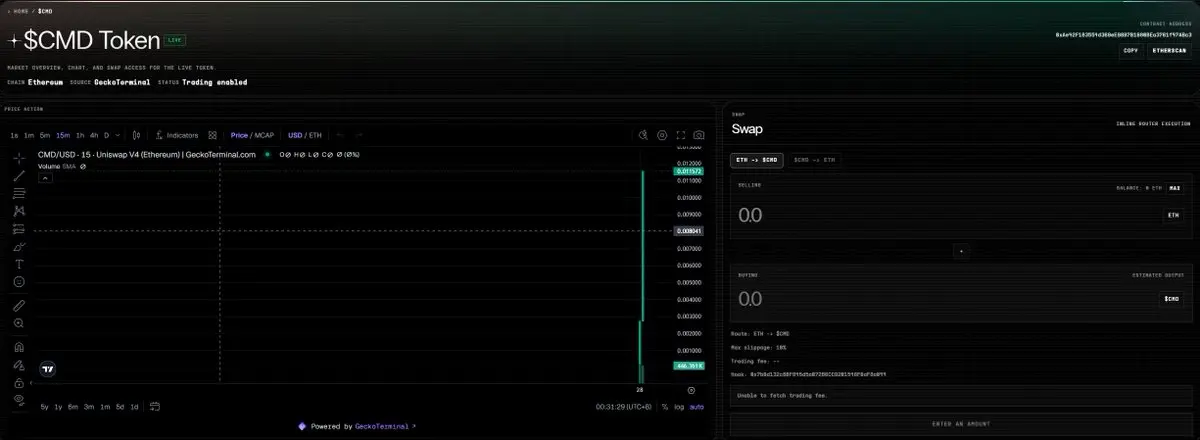Open the Fibonacci retracement tools
1200x440 pixels.
(19, 194)
